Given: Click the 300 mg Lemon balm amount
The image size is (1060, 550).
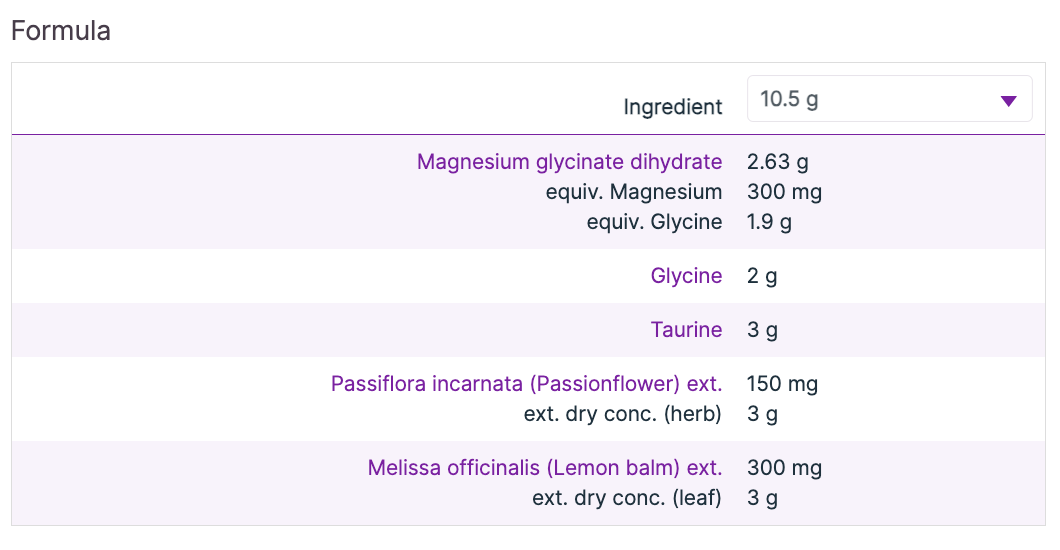Looking at the screenshot, I should click(784, 468).
